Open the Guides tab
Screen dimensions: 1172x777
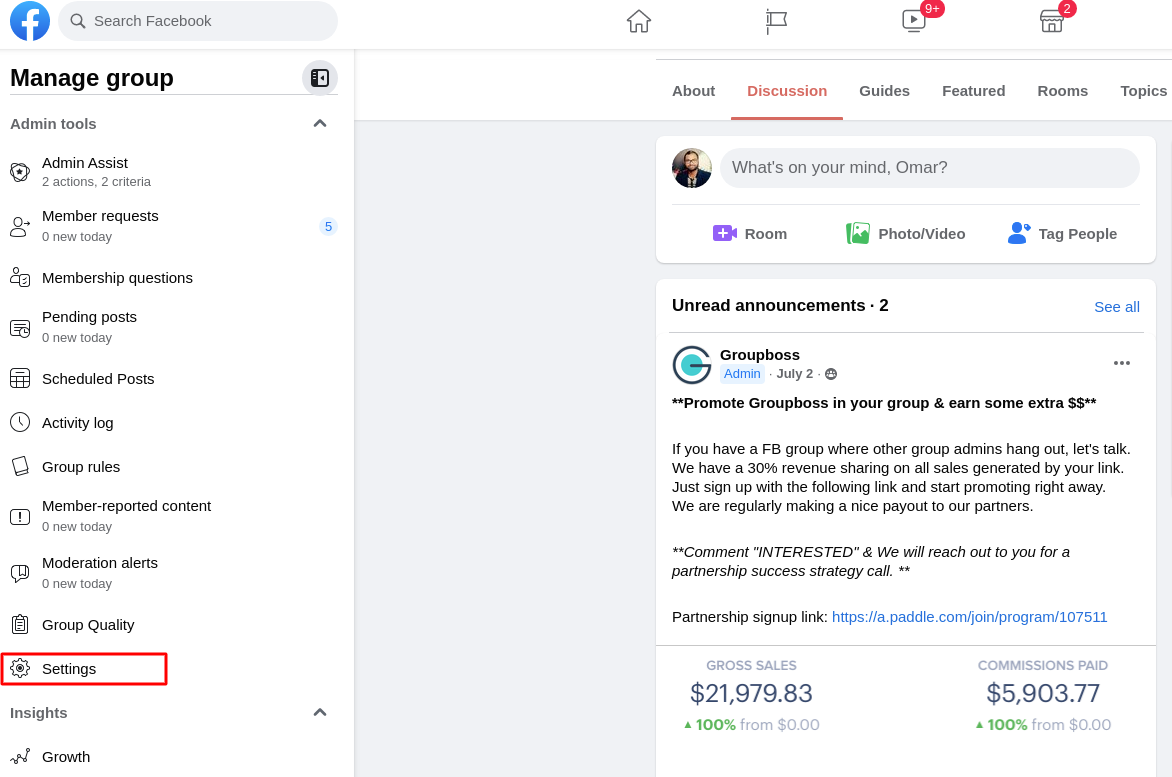point(884,91)
